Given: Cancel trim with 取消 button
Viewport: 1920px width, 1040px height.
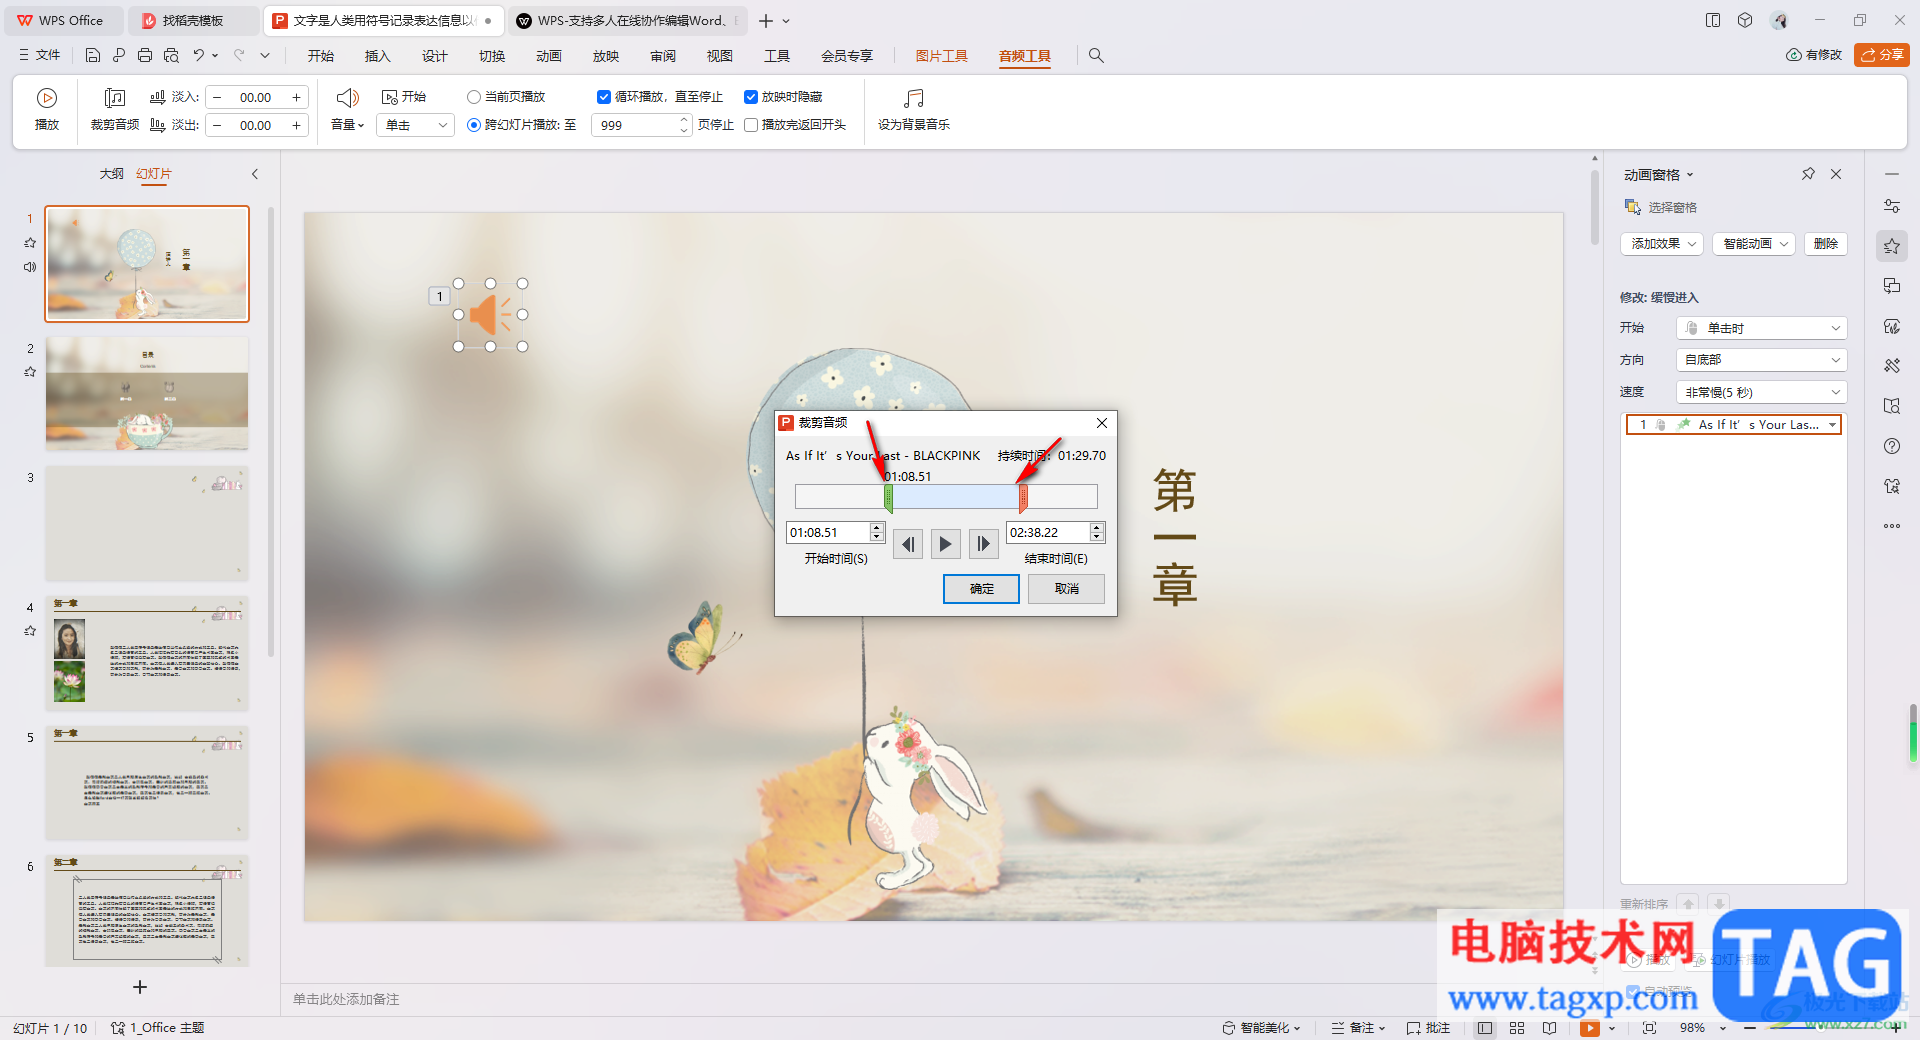Looking at the screenshot, I should tap(1066, 589).
